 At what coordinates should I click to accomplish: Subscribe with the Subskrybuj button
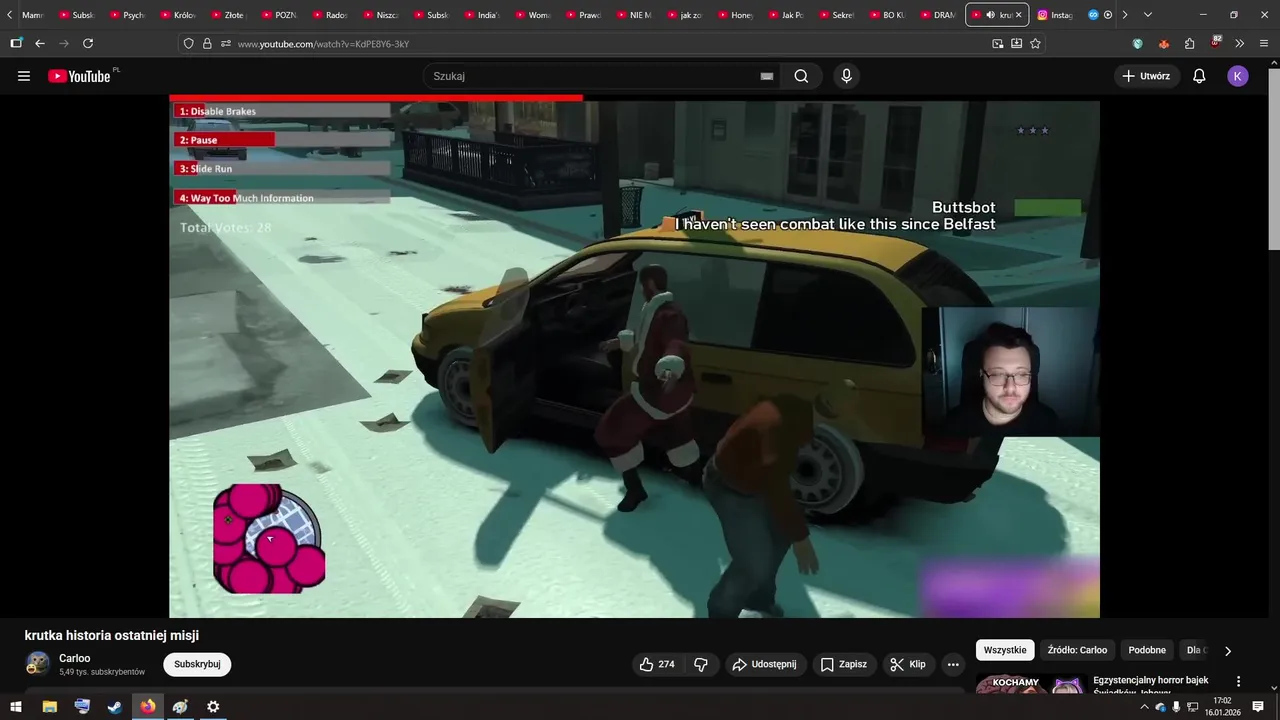[x=197, y=664]
